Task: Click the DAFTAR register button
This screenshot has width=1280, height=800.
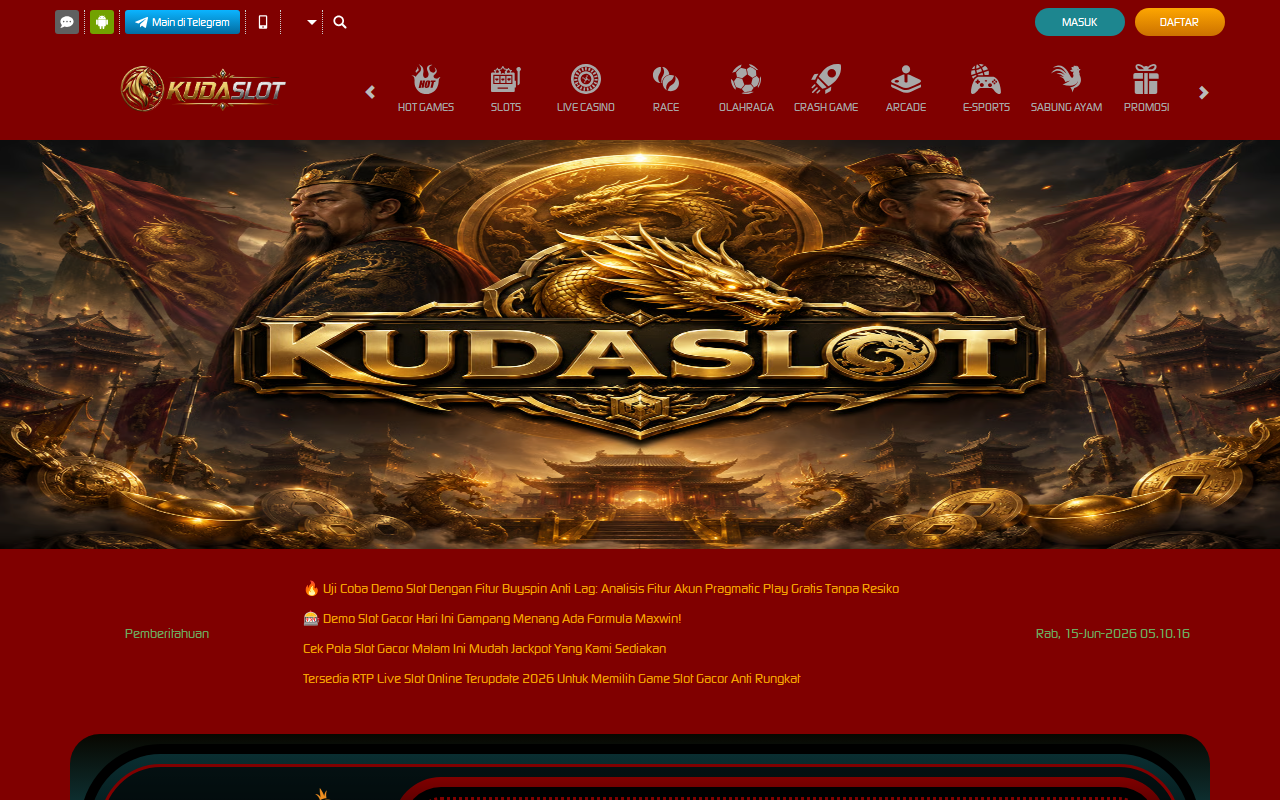Action: [1180, 22]
